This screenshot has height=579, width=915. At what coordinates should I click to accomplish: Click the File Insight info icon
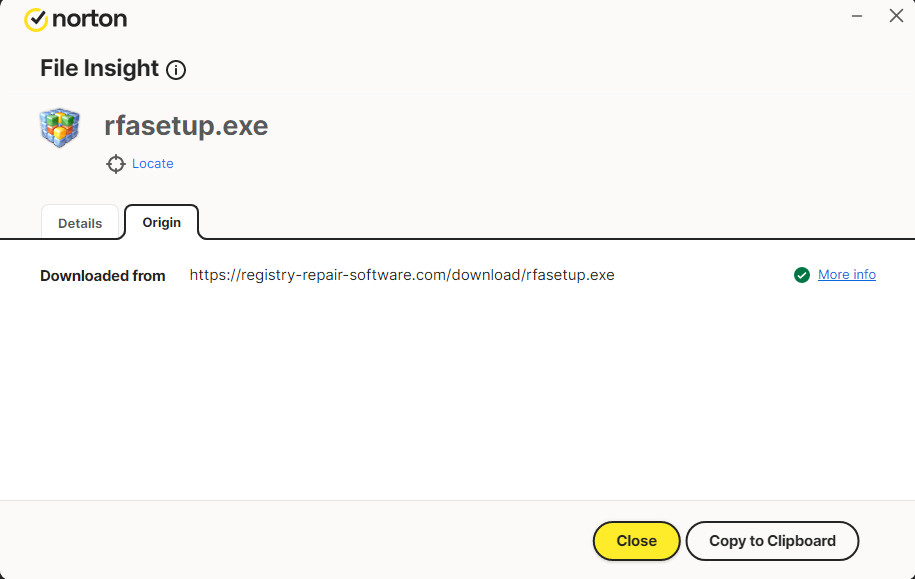pos(176,70)
